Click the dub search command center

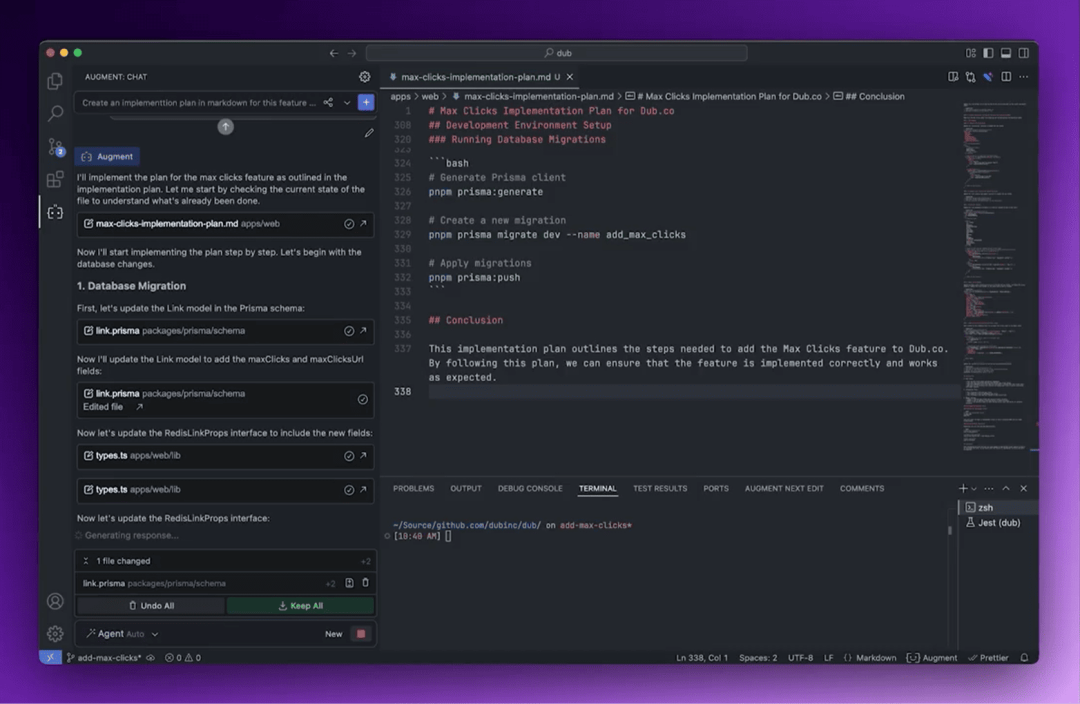(557, 53)
